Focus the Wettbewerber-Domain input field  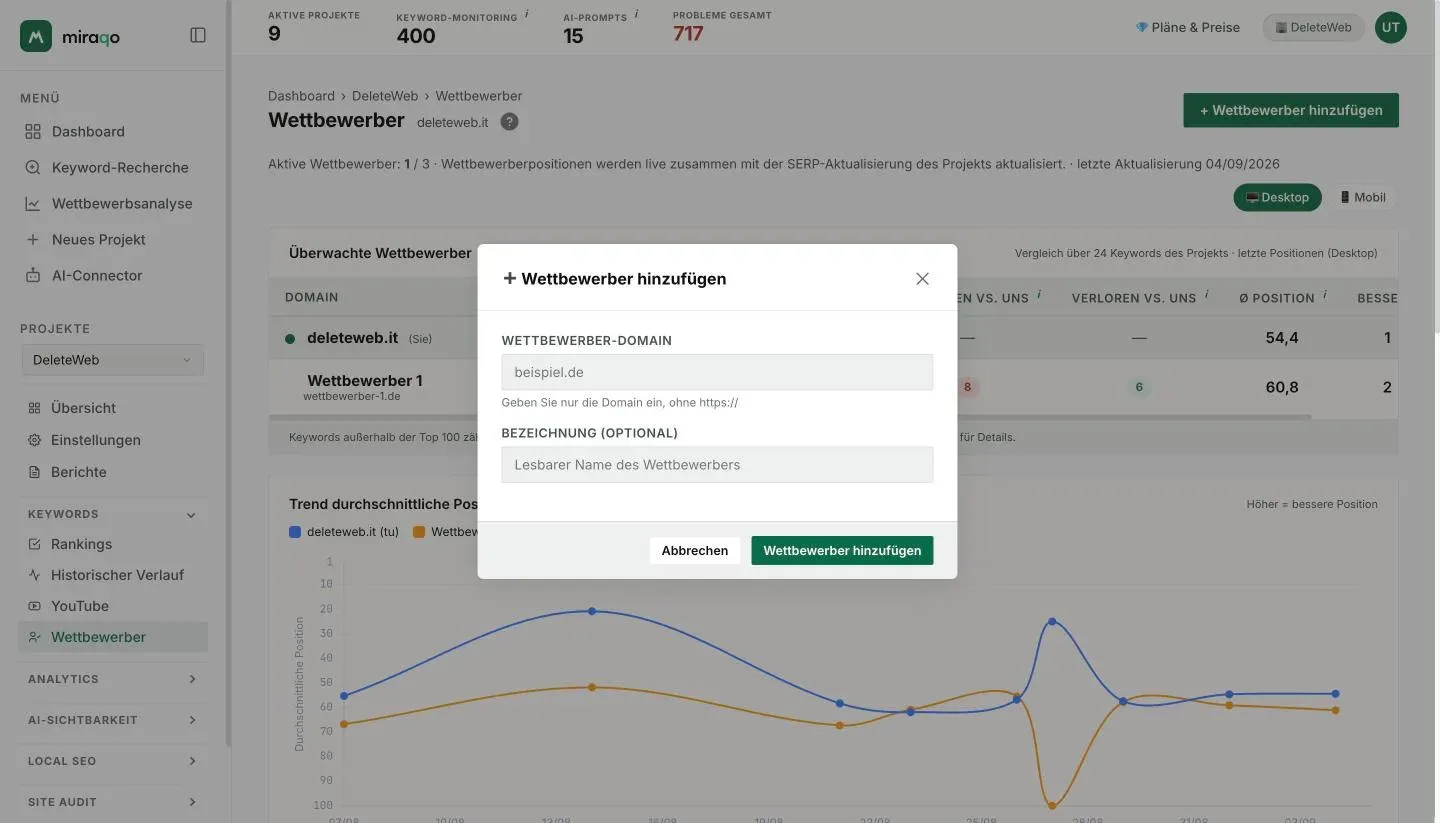click(x=717, y=372)
